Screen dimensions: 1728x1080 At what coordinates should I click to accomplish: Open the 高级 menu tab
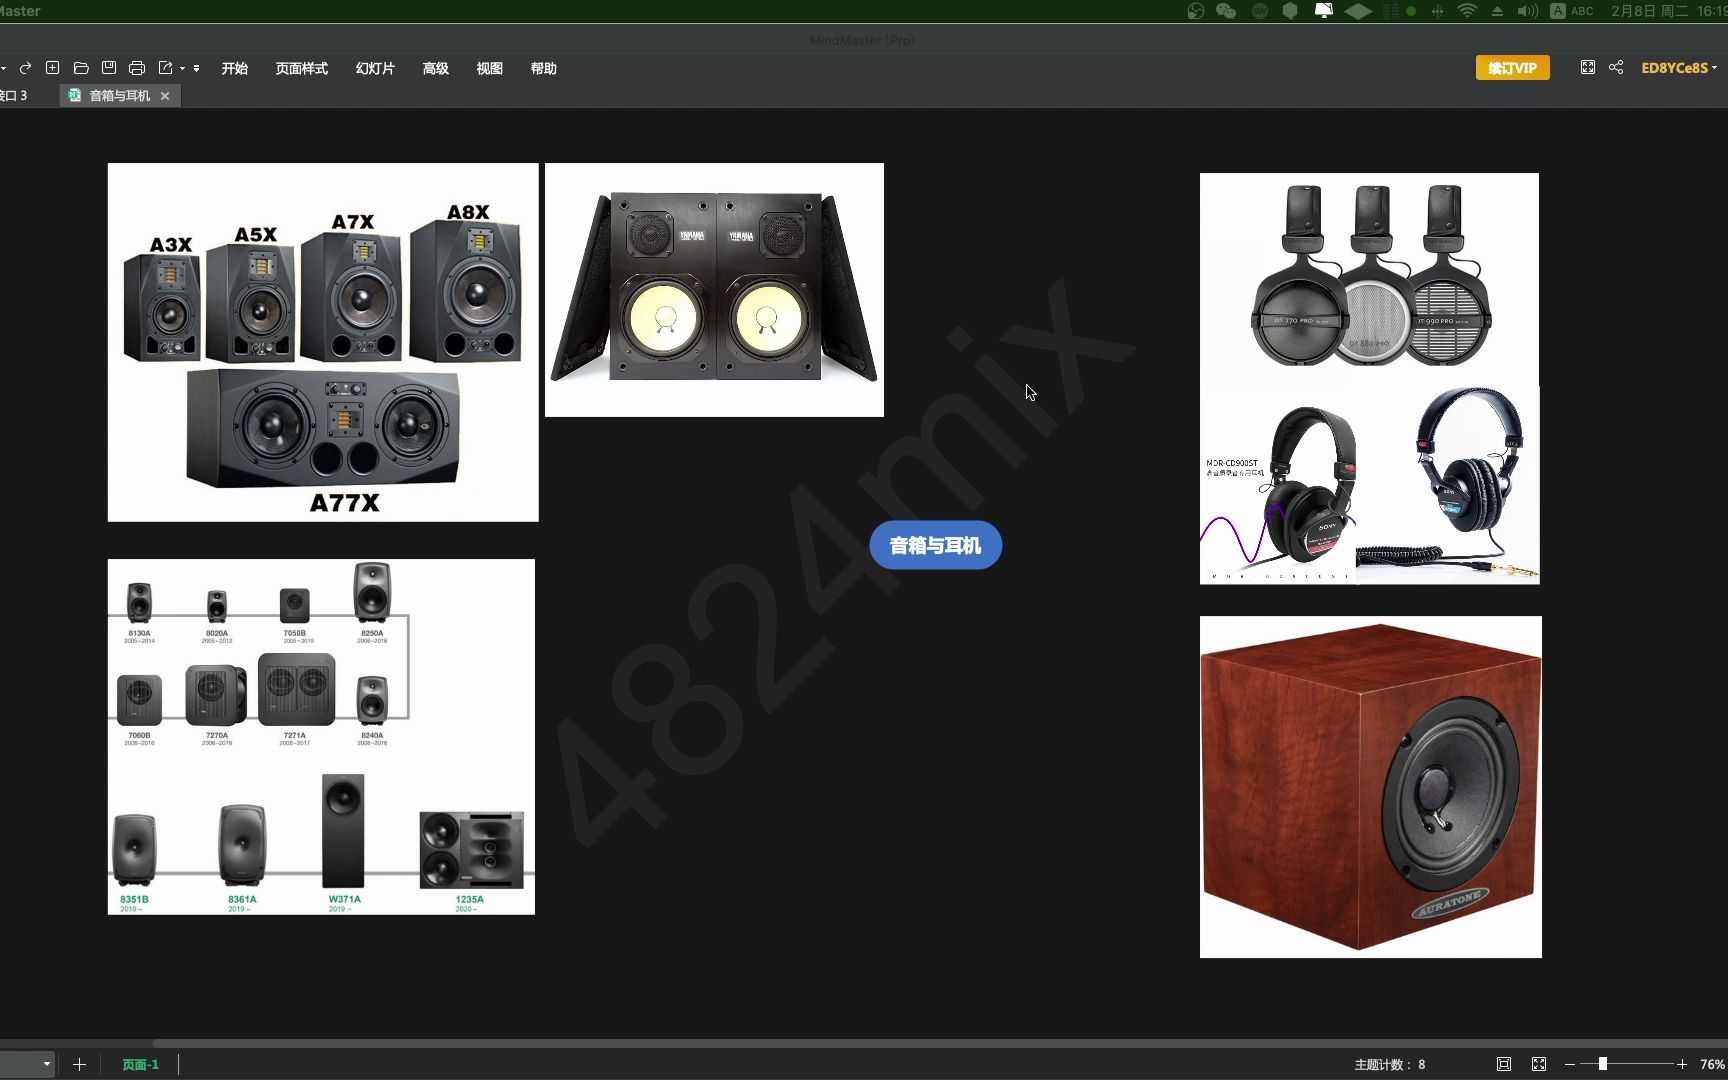click(435, 68)
